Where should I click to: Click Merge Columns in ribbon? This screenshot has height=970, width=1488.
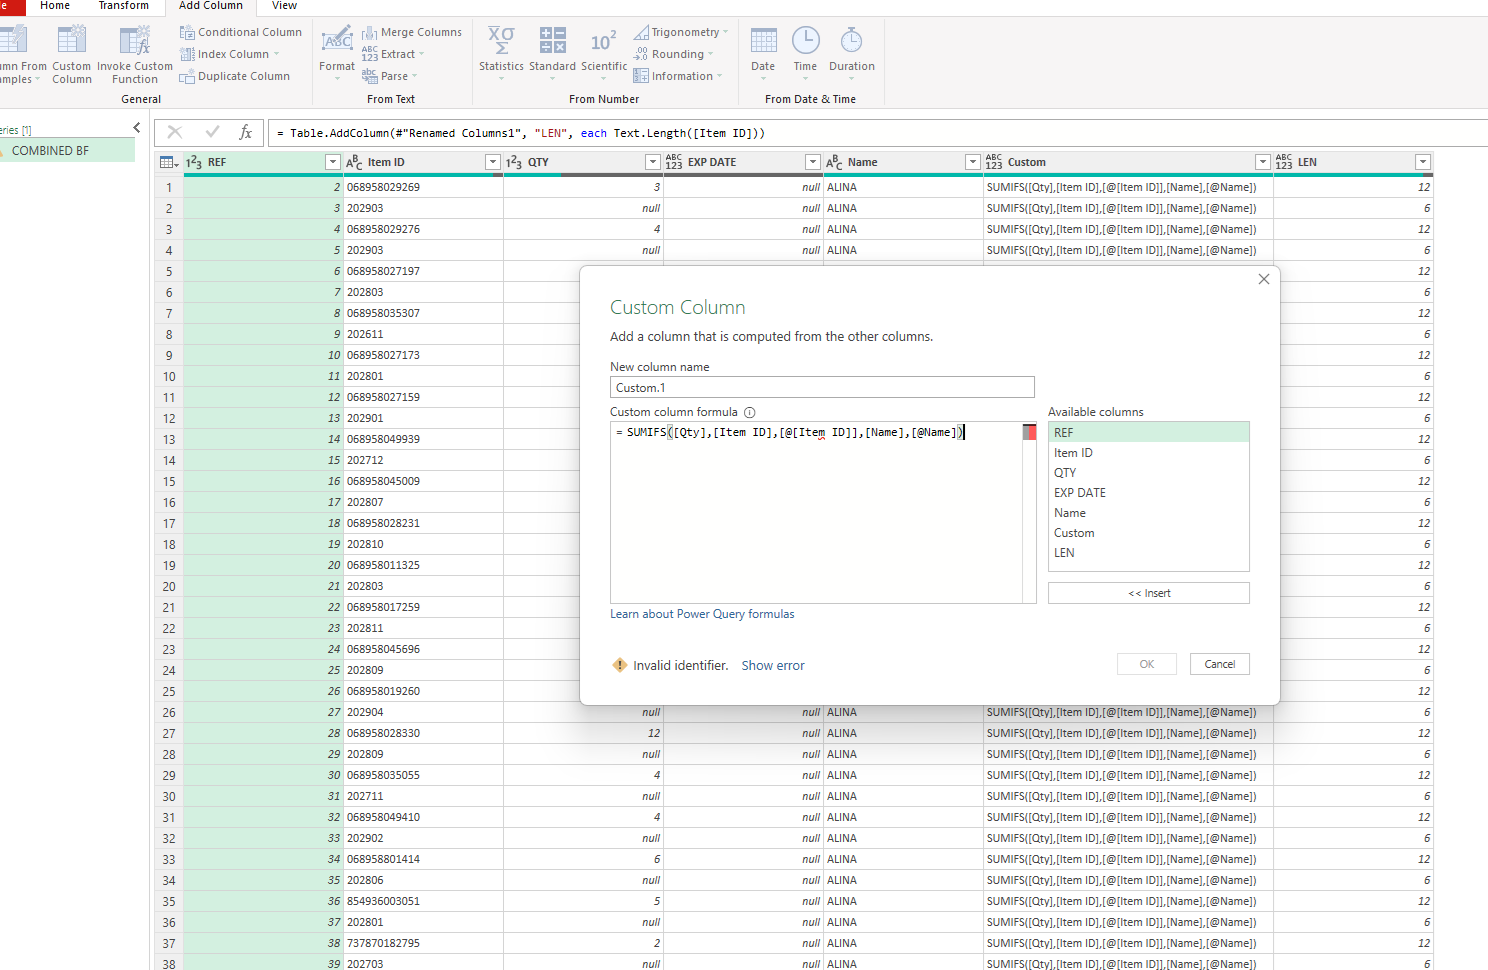412,32
